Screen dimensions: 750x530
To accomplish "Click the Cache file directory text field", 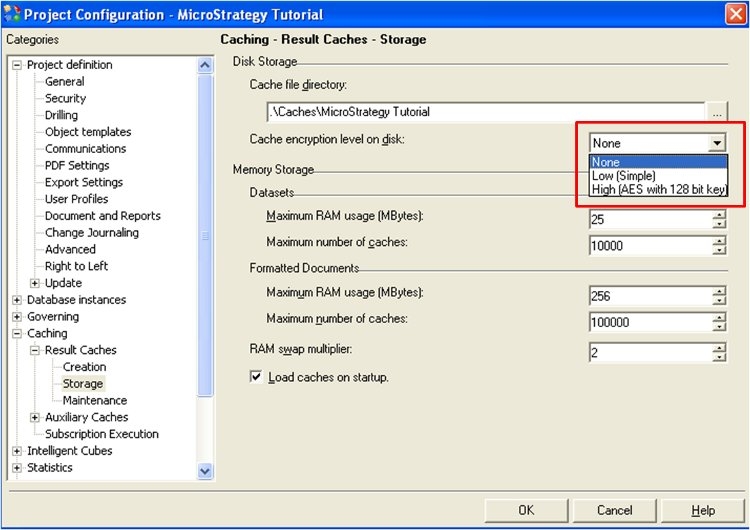I will 486,112.
